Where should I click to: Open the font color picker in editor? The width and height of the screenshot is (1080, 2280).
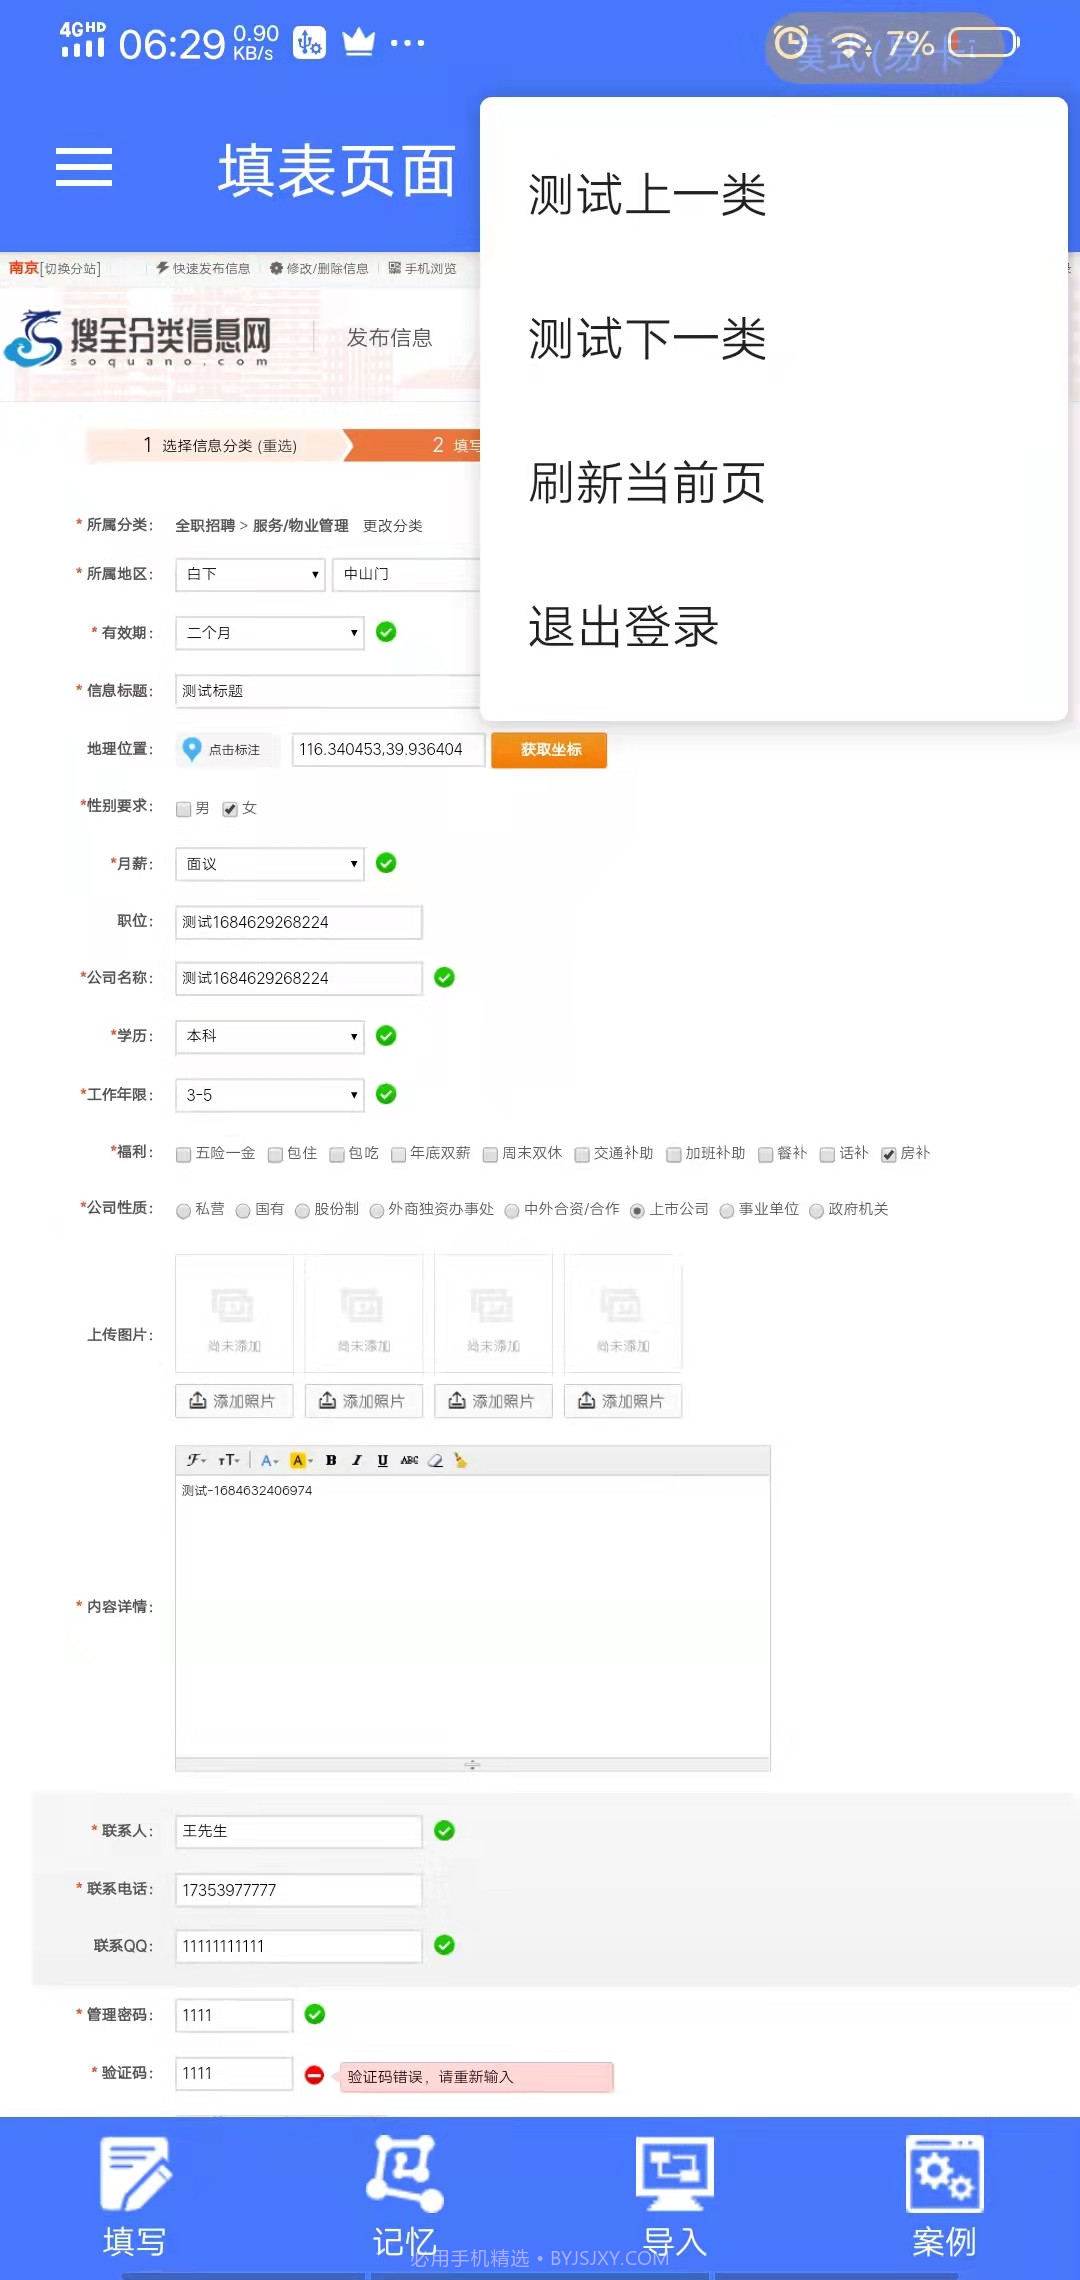coord(269,1460)
